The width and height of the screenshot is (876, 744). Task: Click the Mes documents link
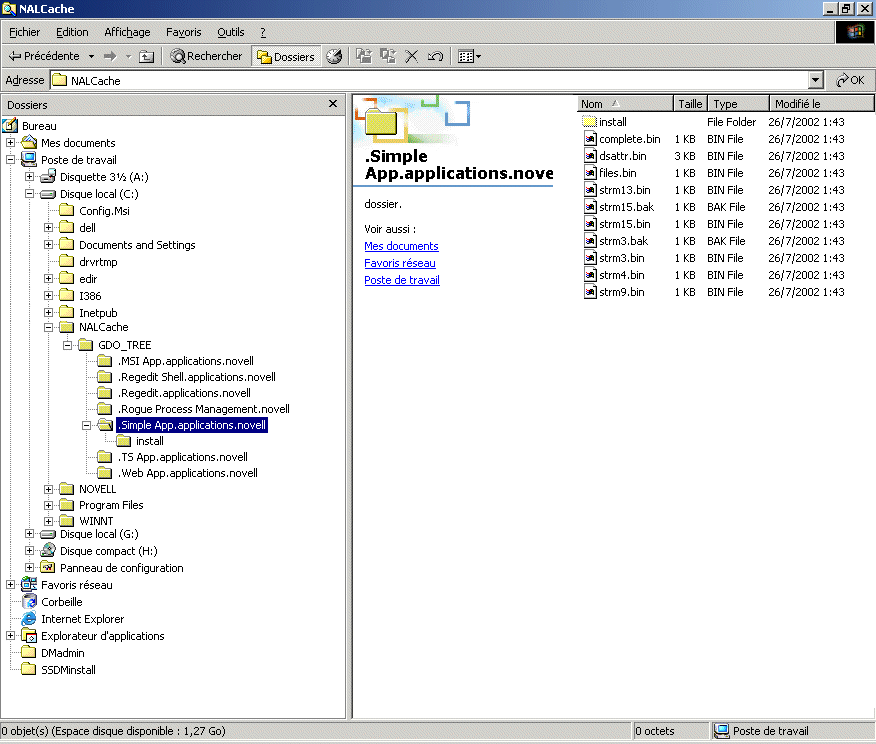pos(401,246)
